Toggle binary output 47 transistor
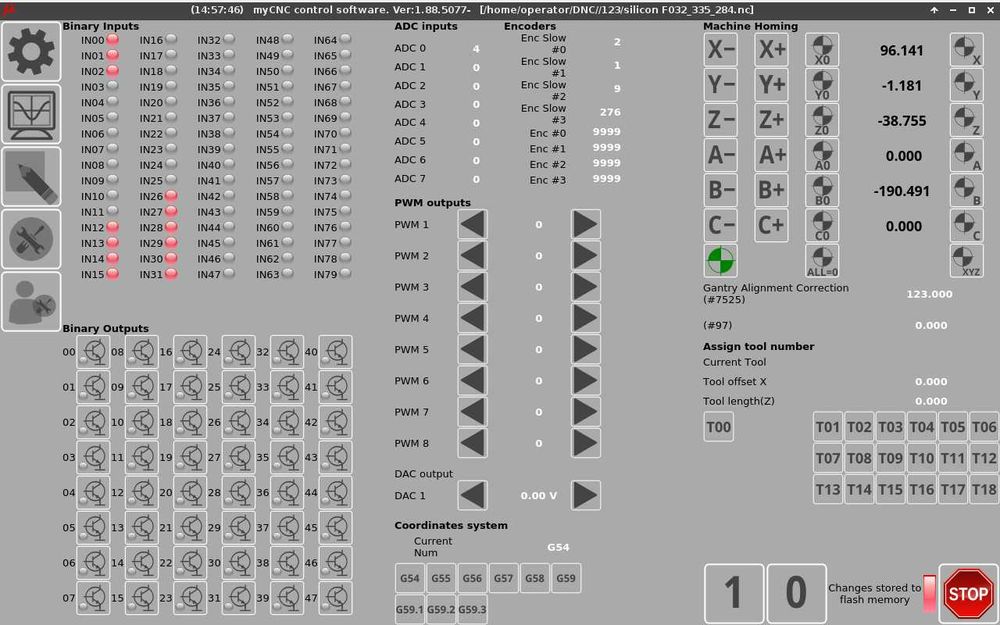1000x625 pixels. [335, 598]
